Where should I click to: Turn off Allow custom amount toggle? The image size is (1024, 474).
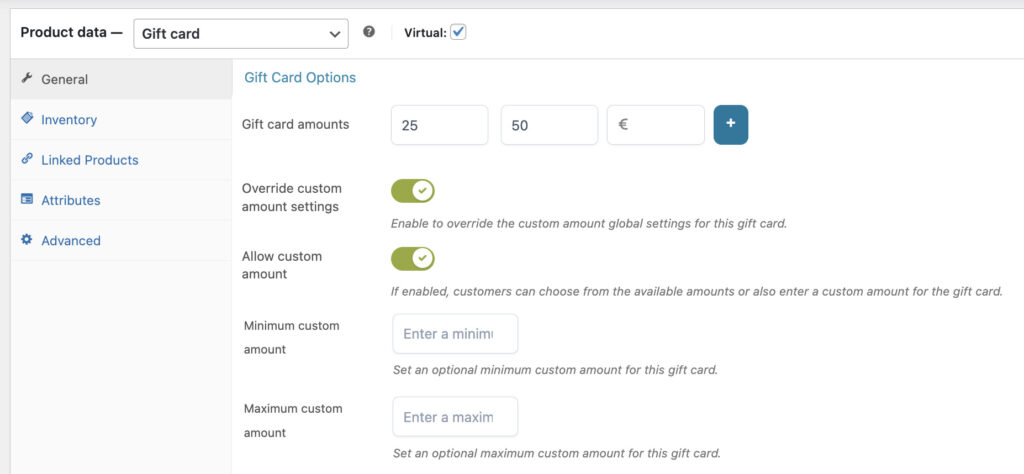pyautogui.click(x=413, y=259)
